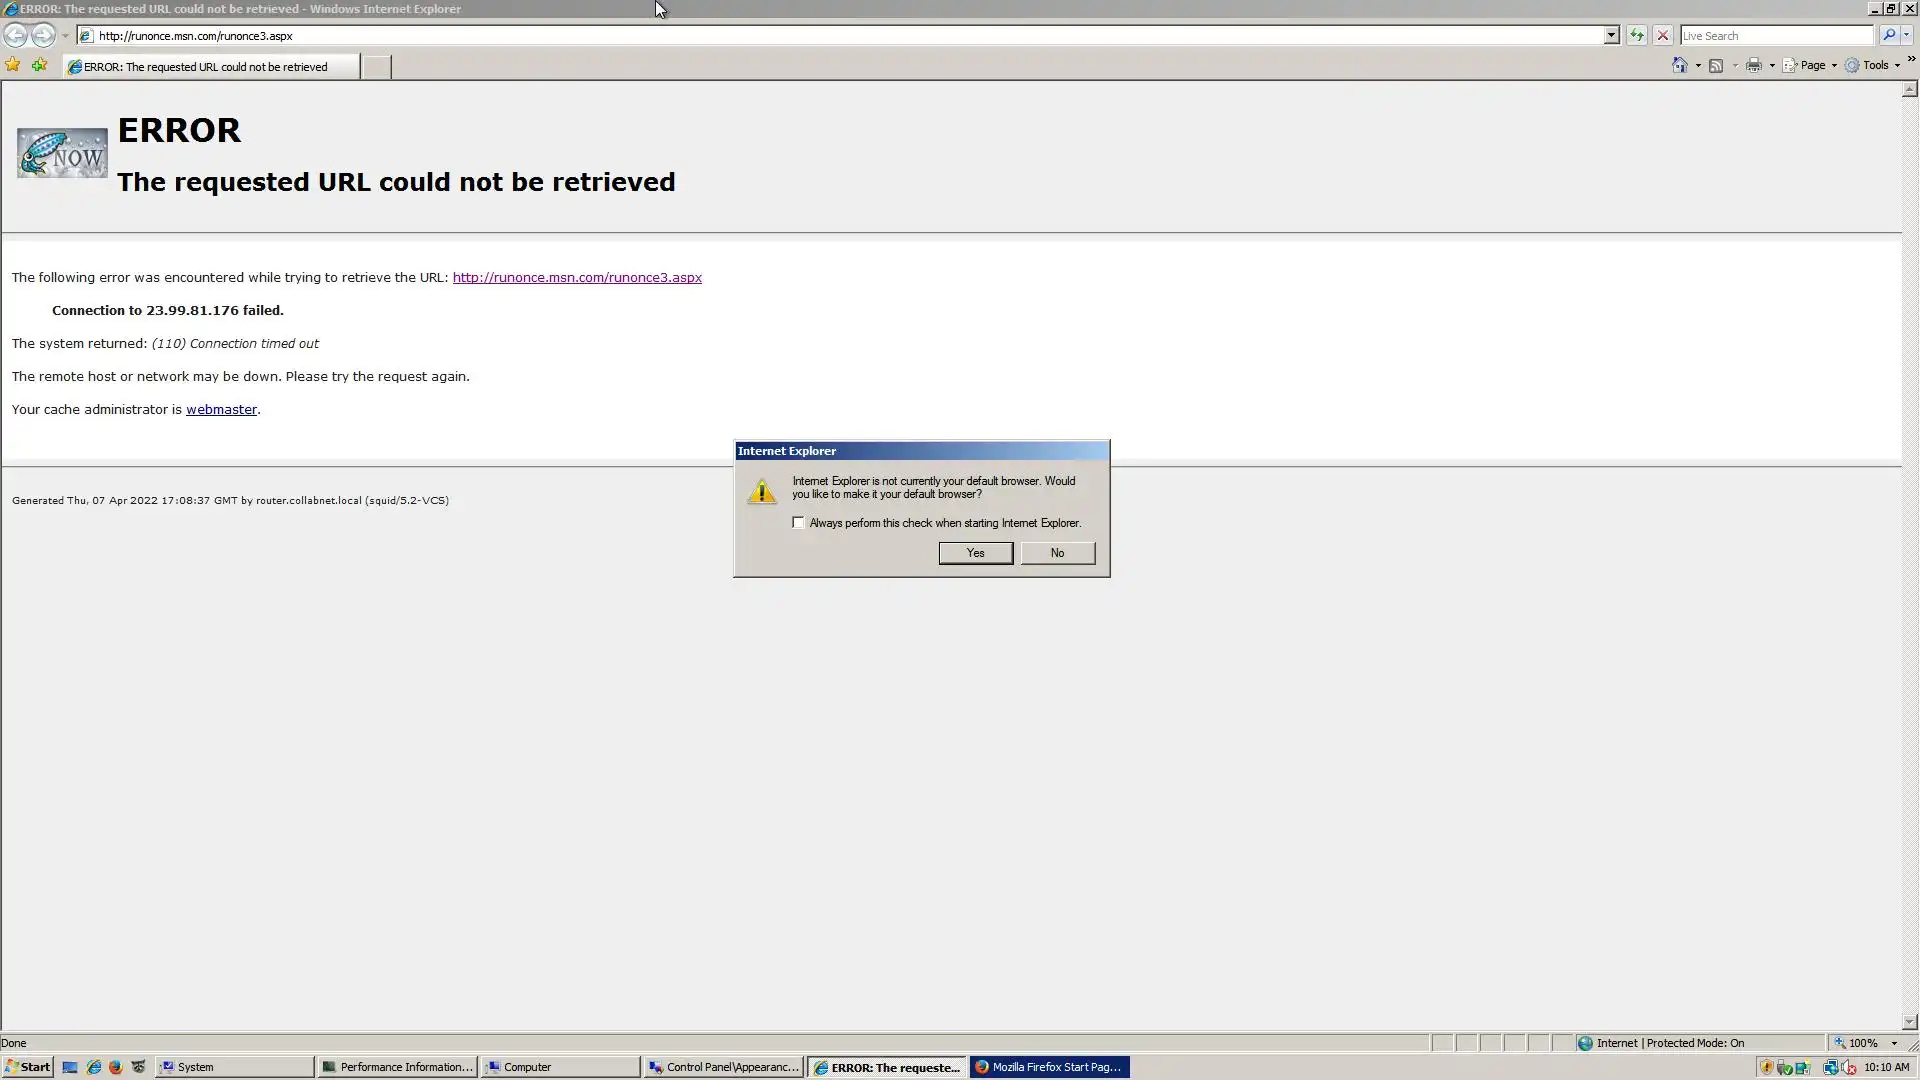Click the Add to Favorites icon
Viewport: 1920px width, 1080px height.
click(x=39, y=65)
